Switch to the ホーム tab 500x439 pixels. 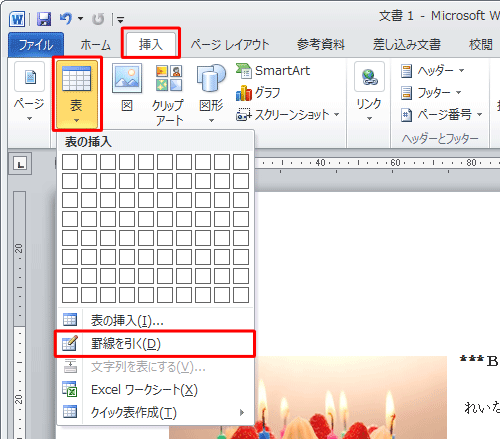click(x=95, y=45)
